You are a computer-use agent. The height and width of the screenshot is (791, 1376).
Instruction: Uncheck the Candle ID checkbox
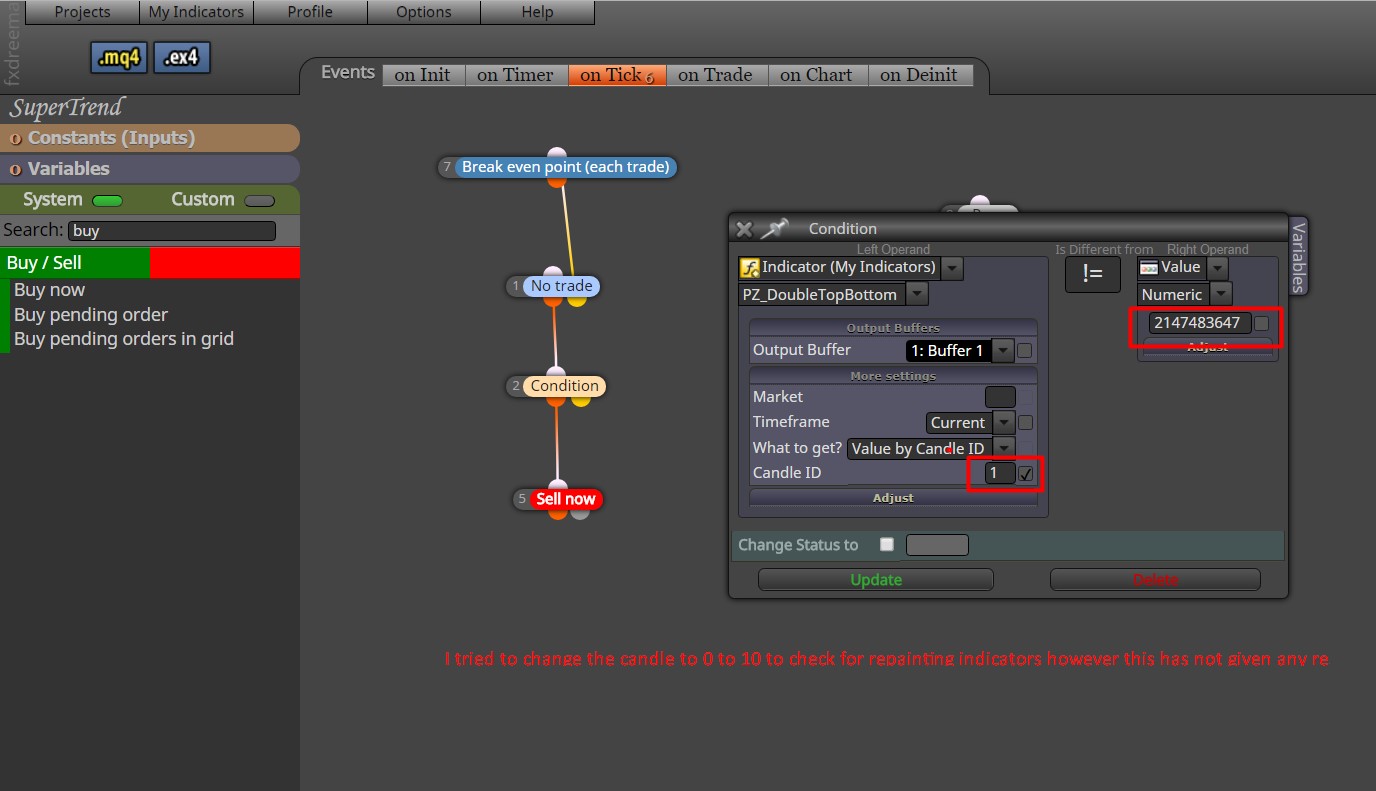pyautogui.click(x=1026, y=474)
